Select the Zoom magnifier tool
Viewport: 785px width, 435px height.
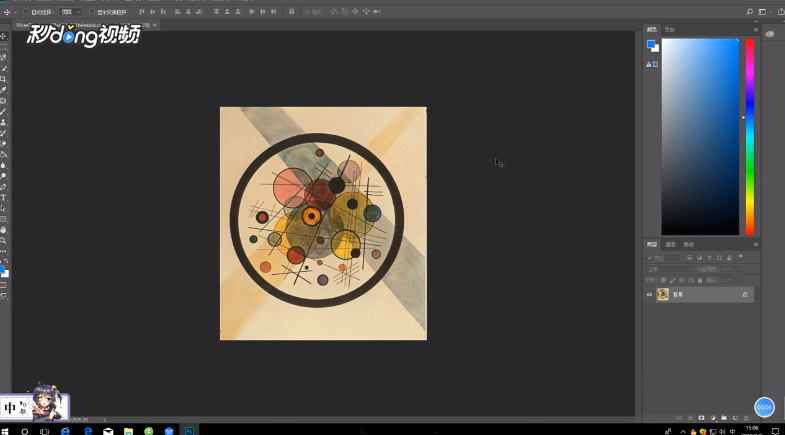pos(4,241)
